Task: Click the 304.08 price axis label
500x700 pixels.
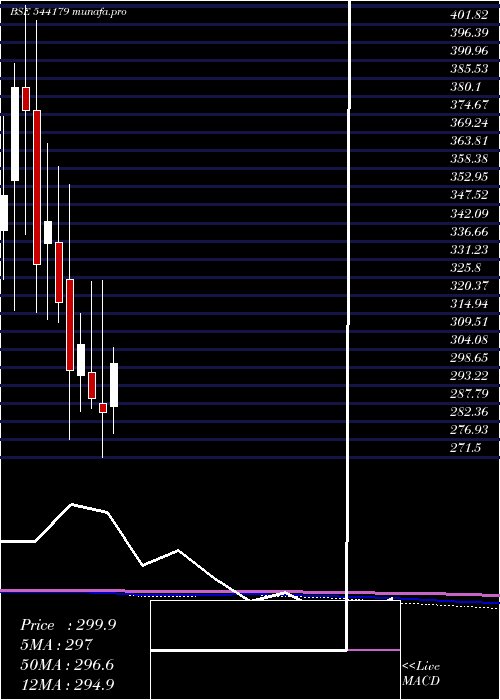Action: [468, 339]
